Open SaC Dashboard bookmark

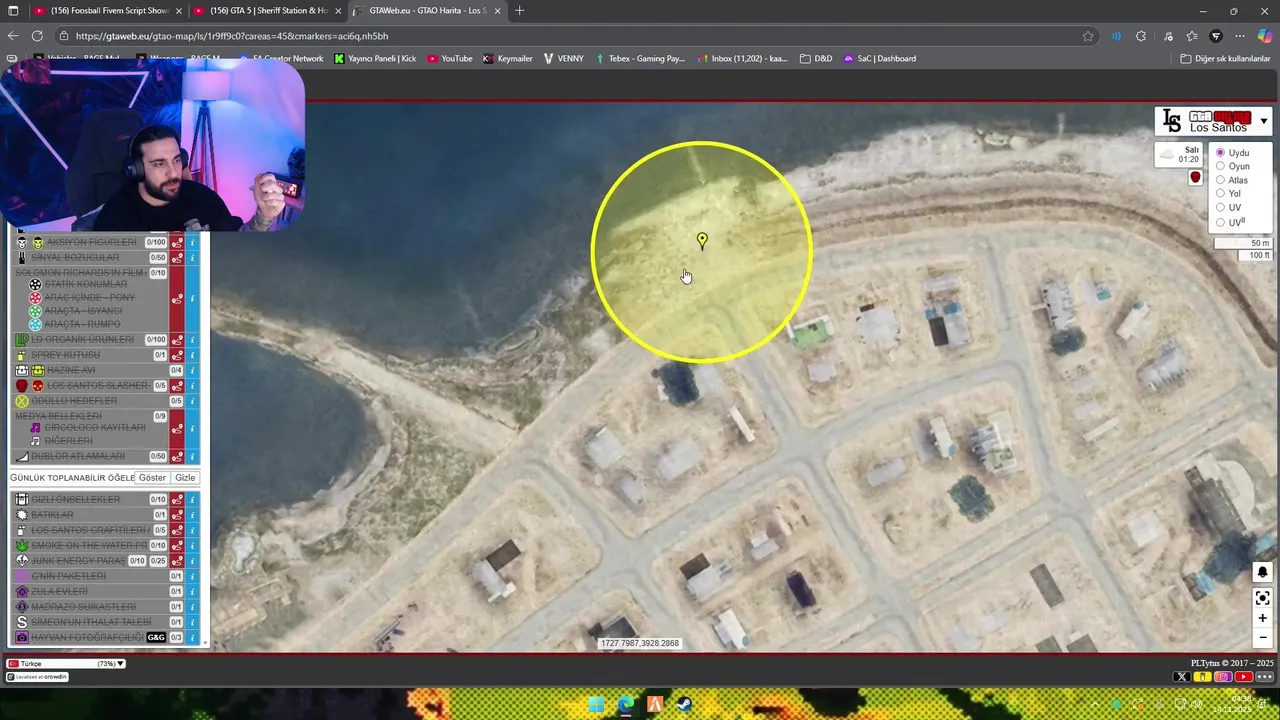point(880,59)
